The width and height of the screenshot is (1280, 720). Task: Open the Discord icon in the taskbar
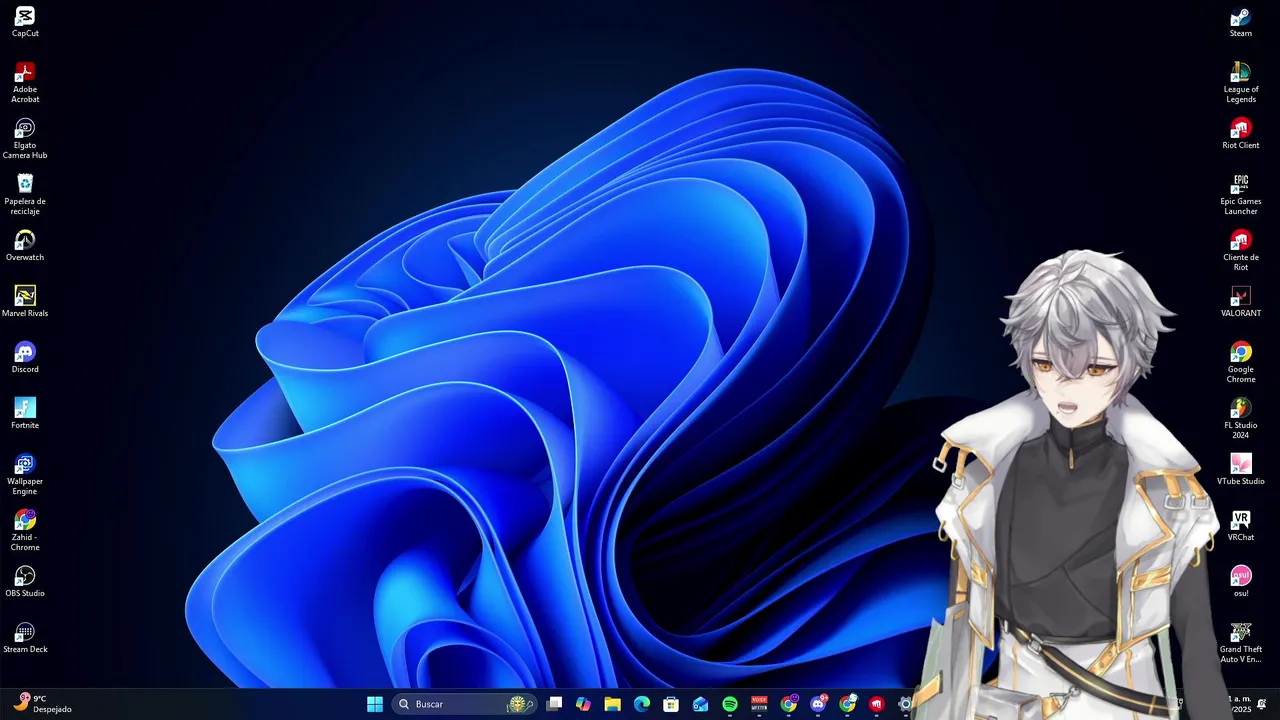coord(818,704)
